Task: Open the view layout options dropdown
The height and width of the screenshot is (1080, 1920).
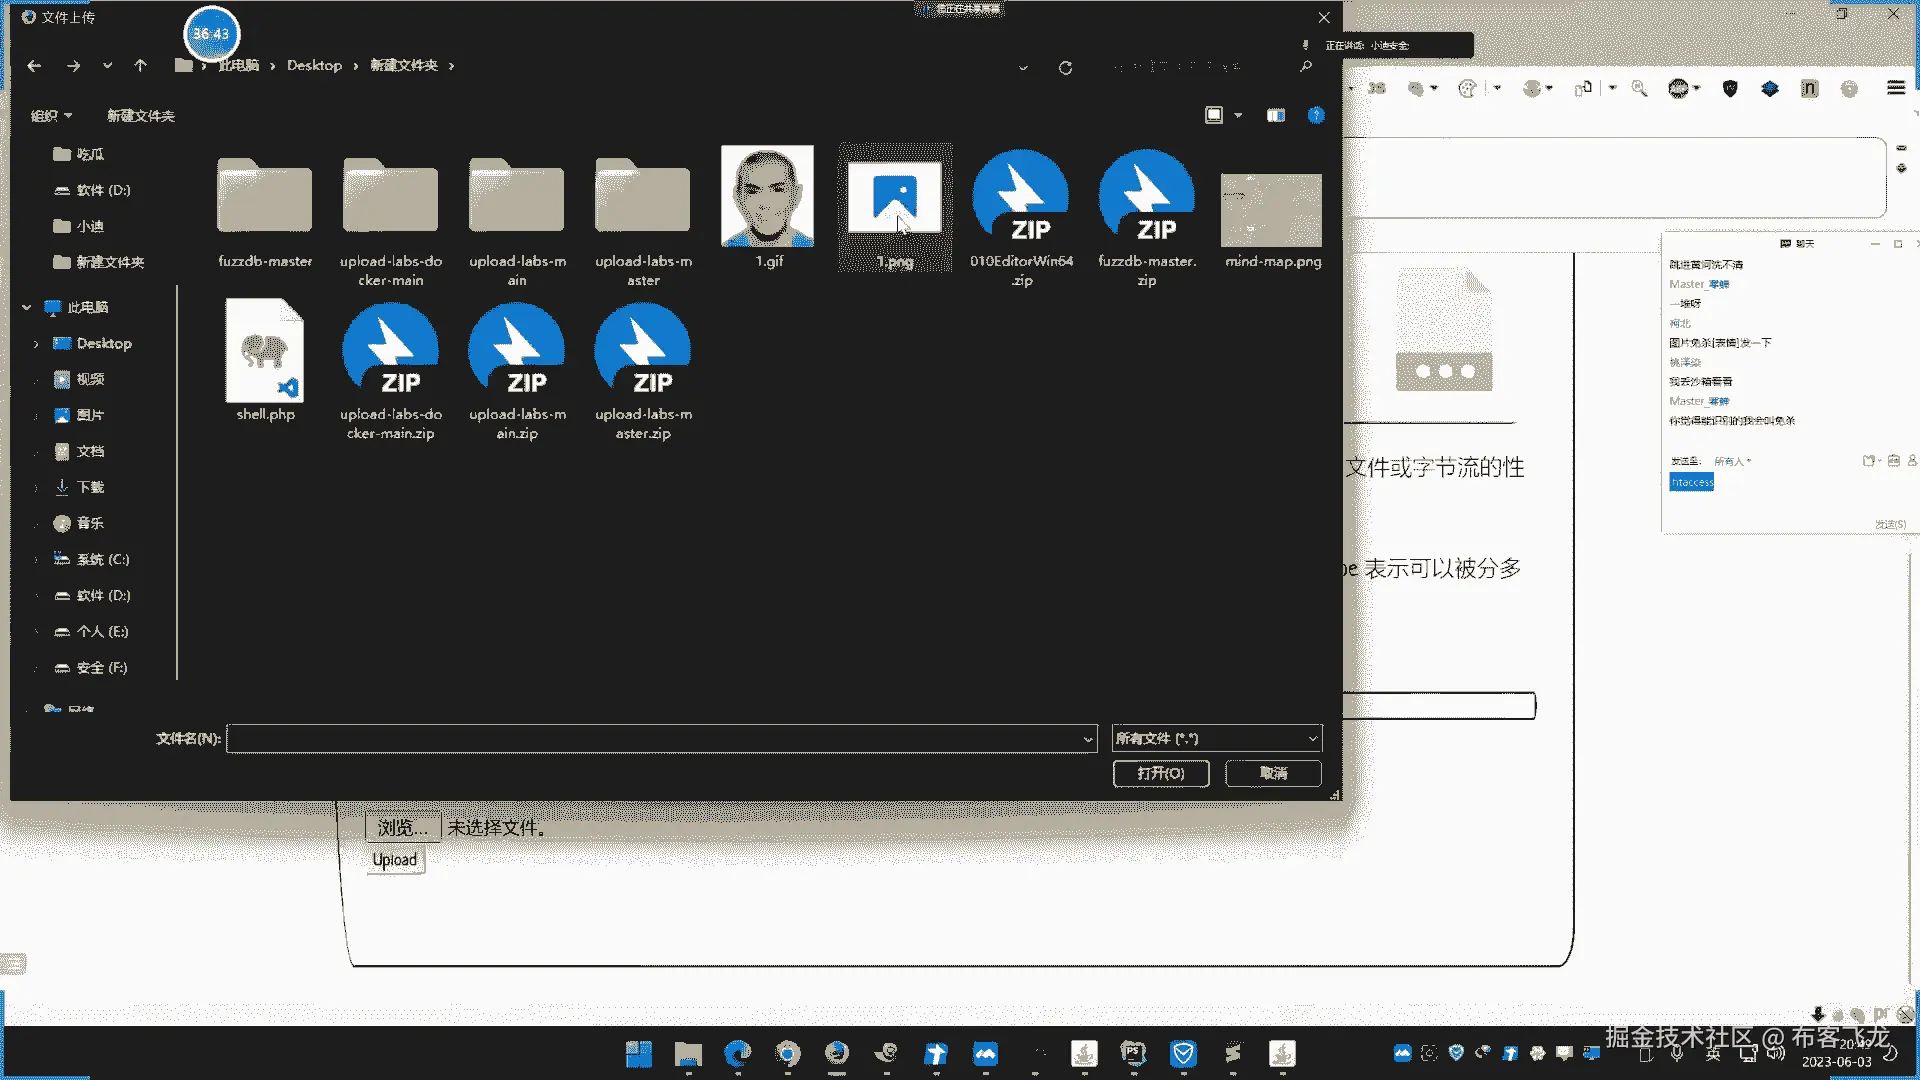Action: [x=1238, y=115]
